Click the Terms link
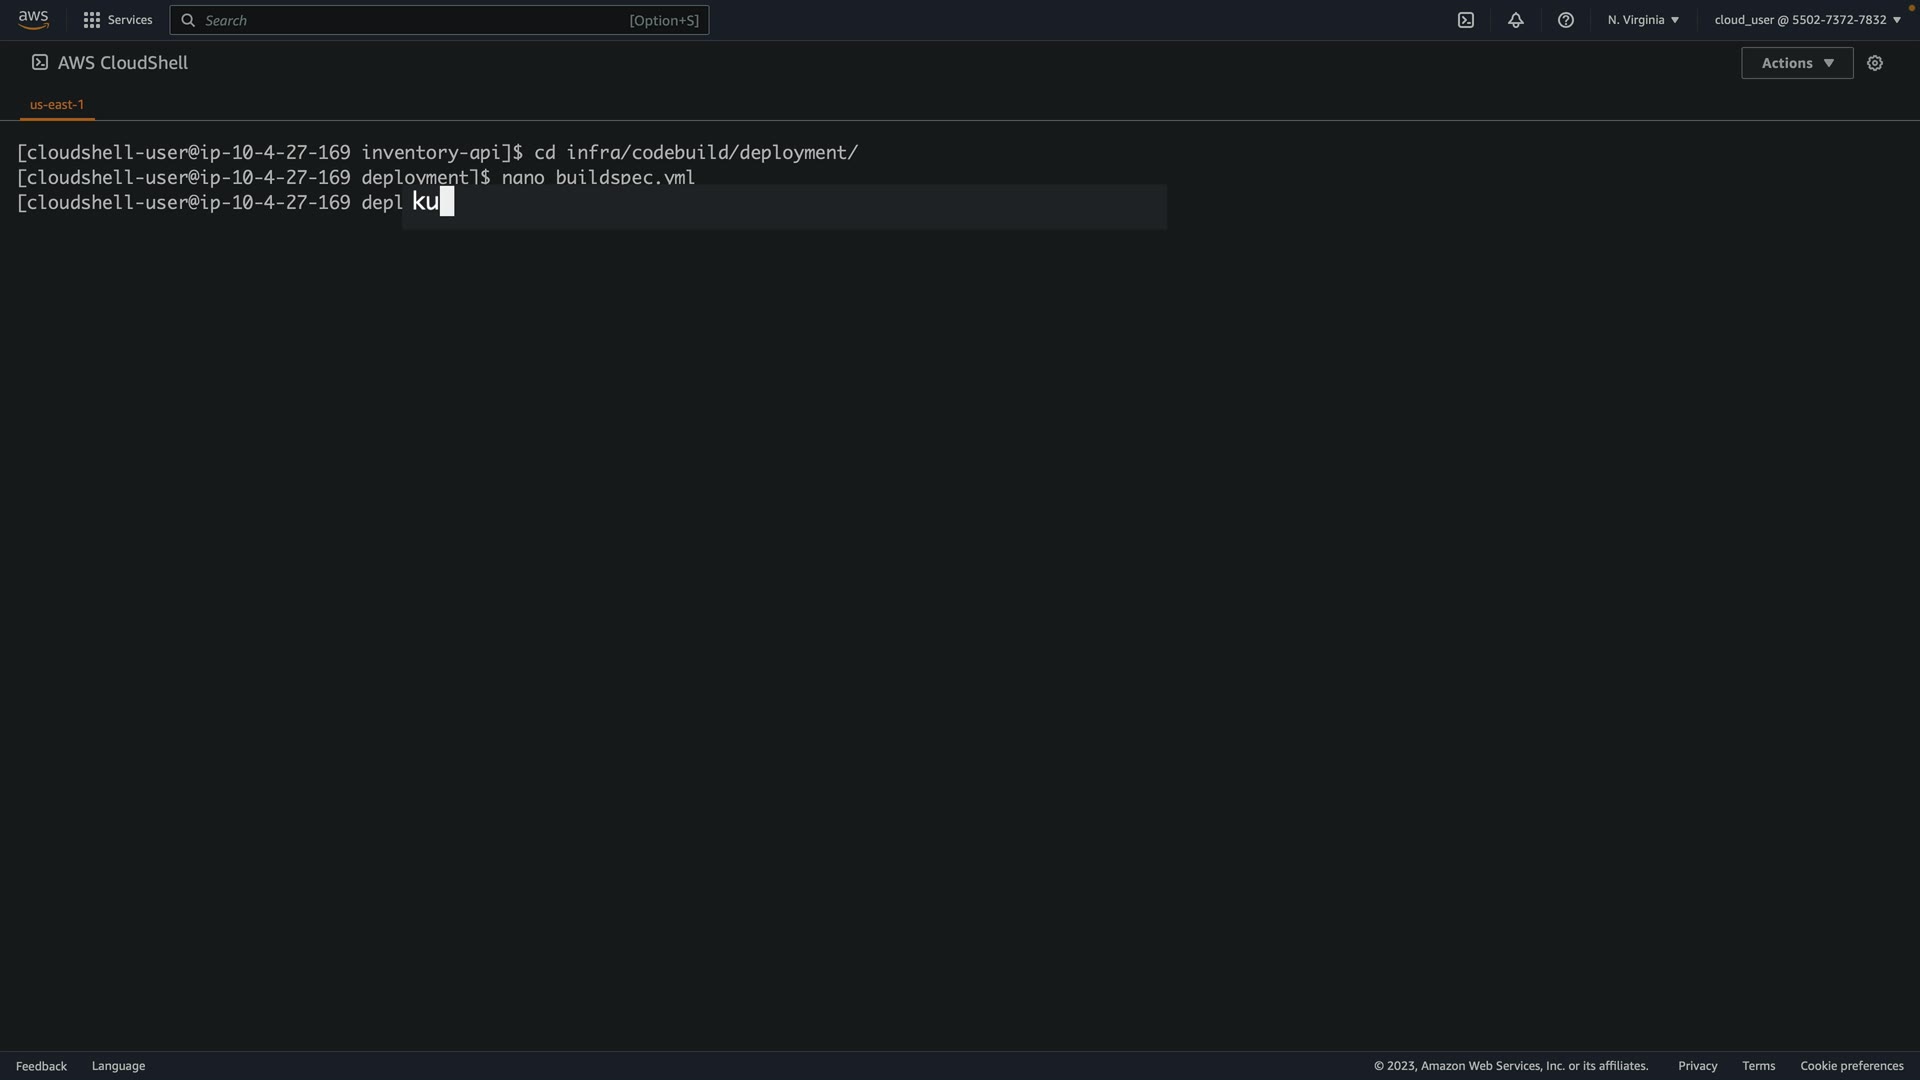Viewport: 1920px width, 1080px height. [1758, 1066]
